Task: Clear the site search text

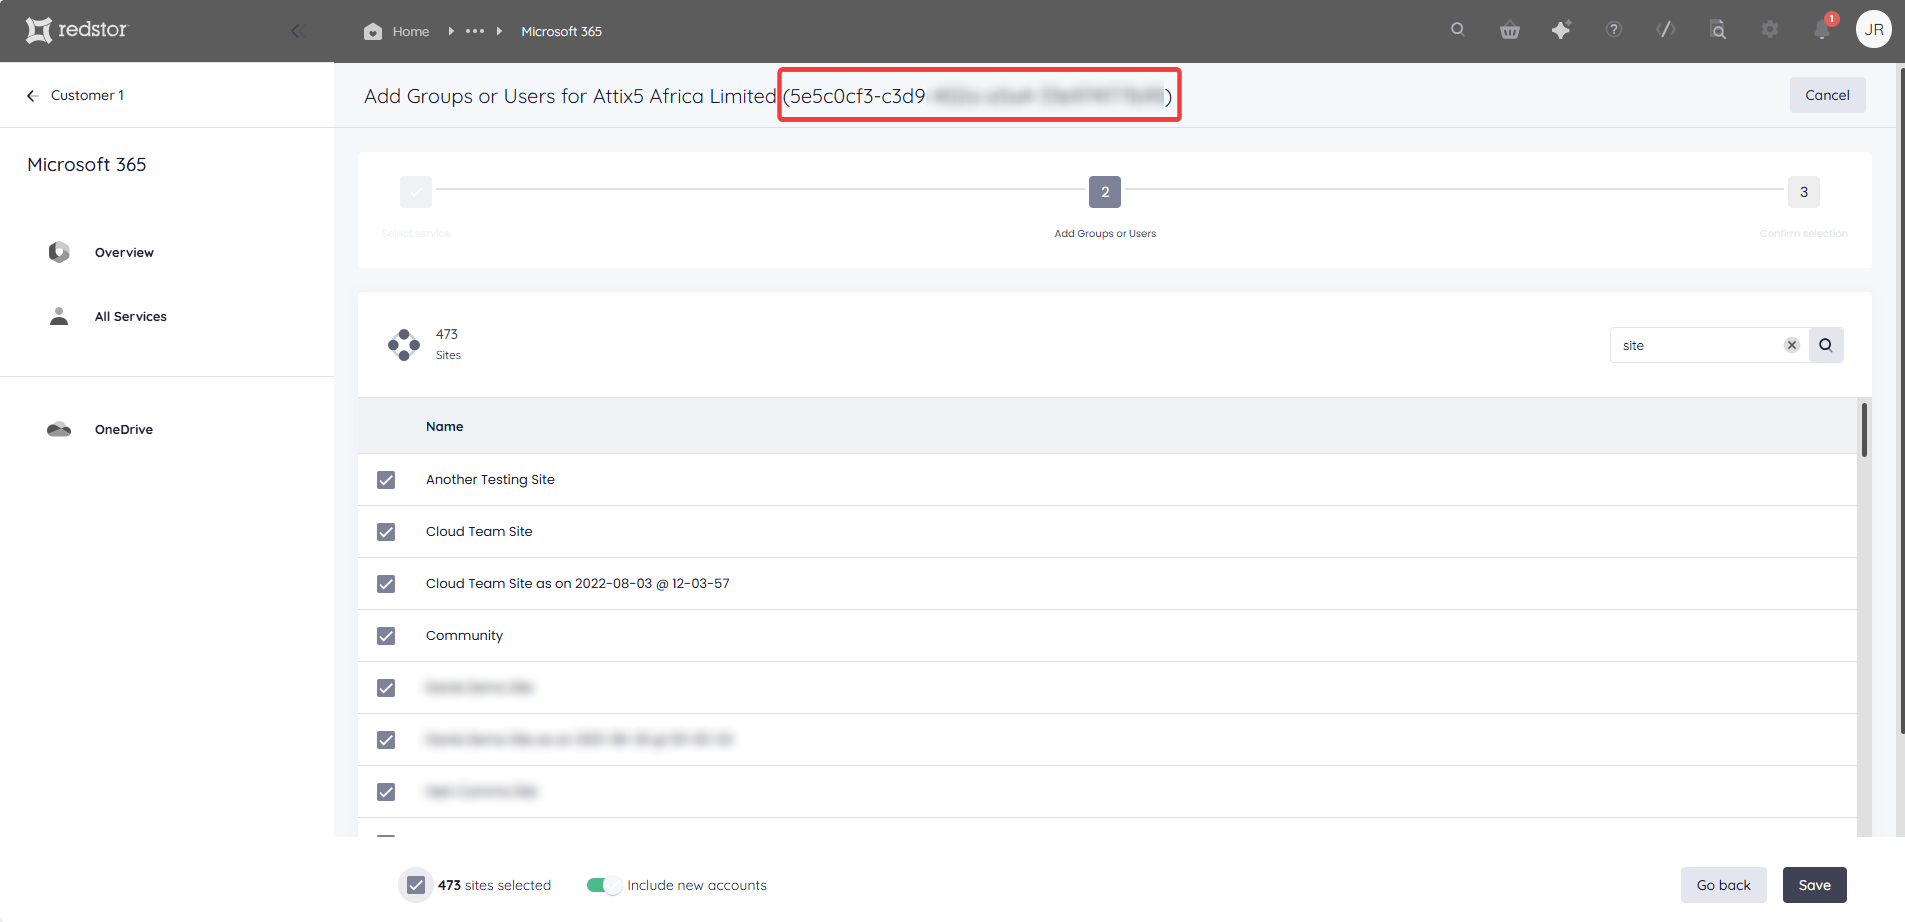Action: (1792, 345)
